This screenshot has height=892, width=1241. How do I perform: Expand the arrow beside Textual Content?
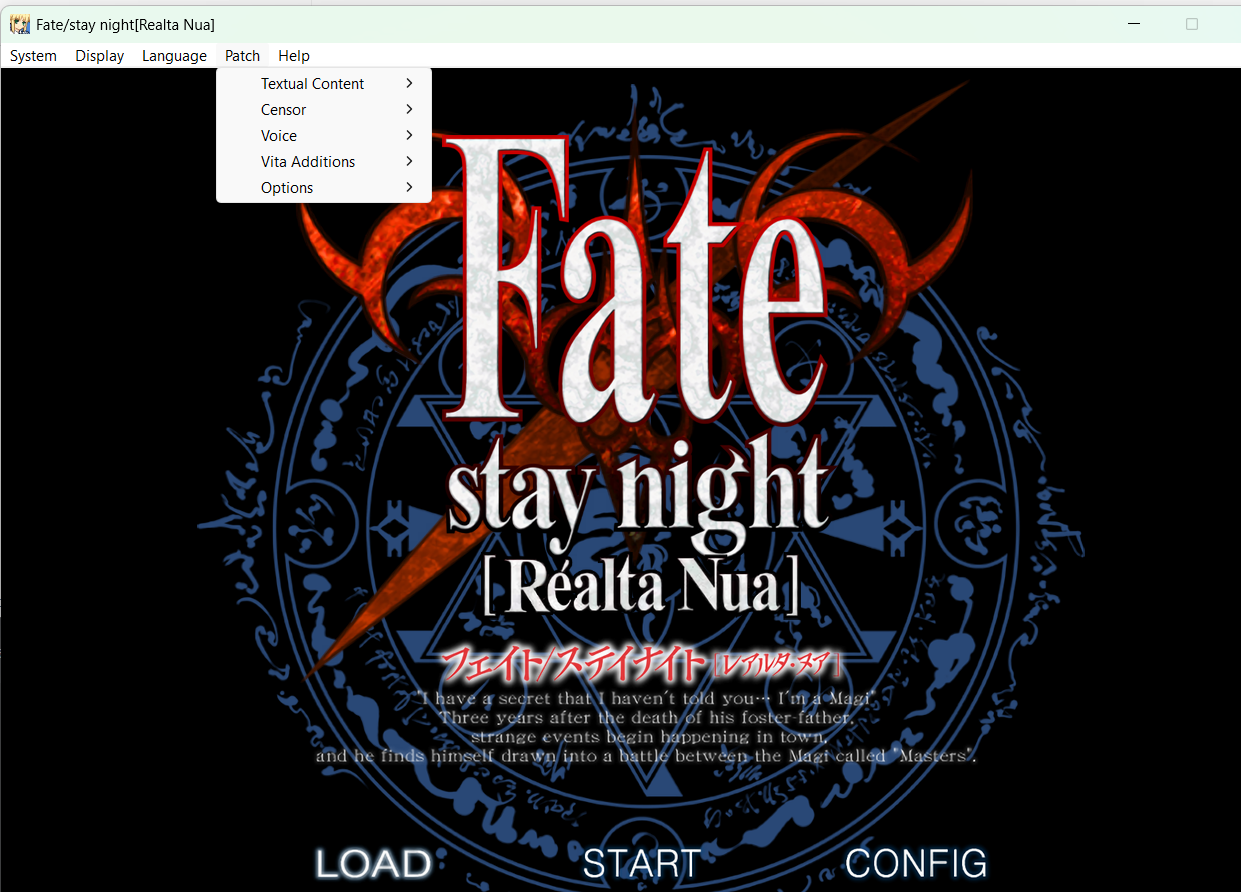(x=410, y=83)
